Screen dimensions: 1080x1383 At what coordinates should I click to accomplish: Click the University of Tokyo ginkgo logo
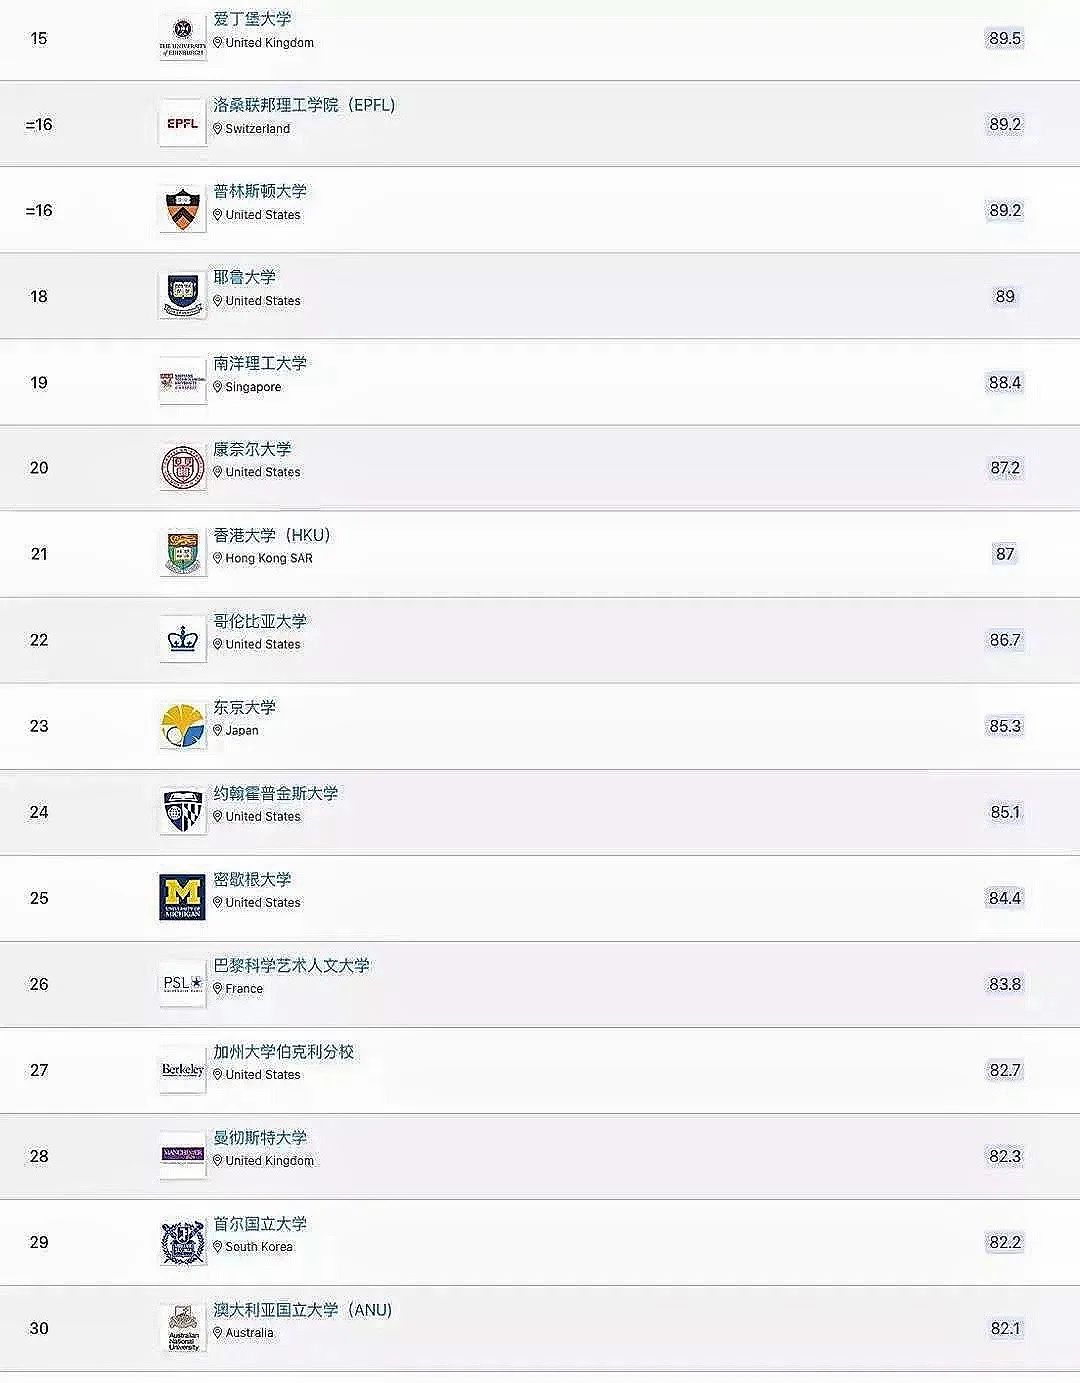click(182, 726)
